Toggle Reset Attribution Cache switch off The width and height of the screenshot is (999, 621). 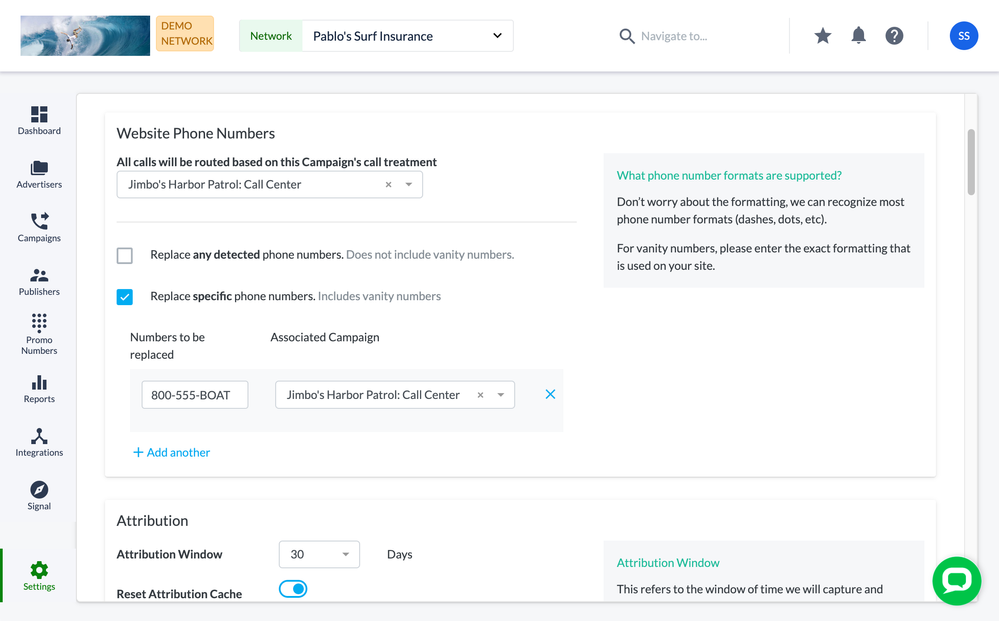[x=293, y=589]
